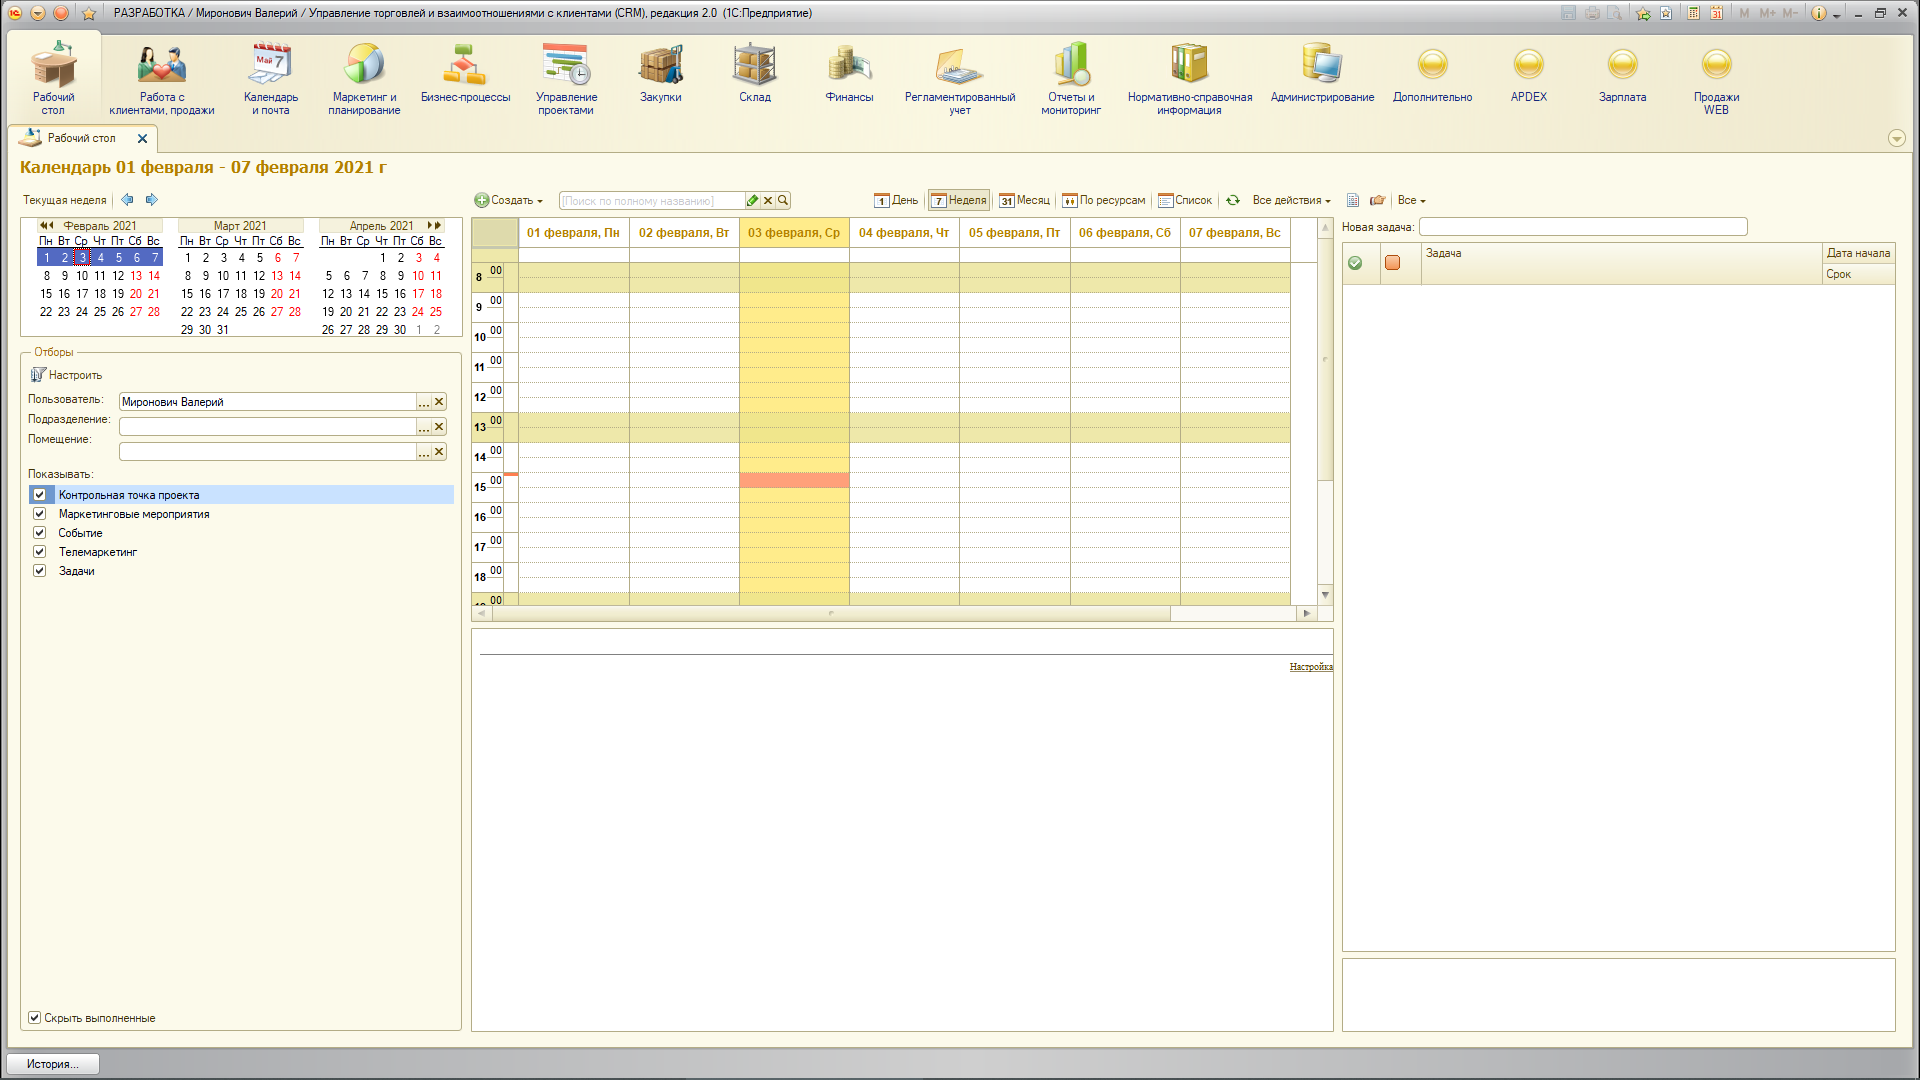Open Финансы section

click(849, 72)
